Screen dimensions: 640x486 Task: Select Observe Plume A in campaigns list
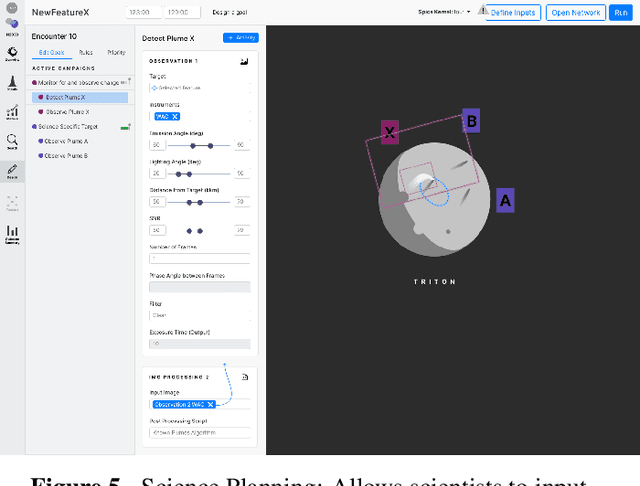66,141
